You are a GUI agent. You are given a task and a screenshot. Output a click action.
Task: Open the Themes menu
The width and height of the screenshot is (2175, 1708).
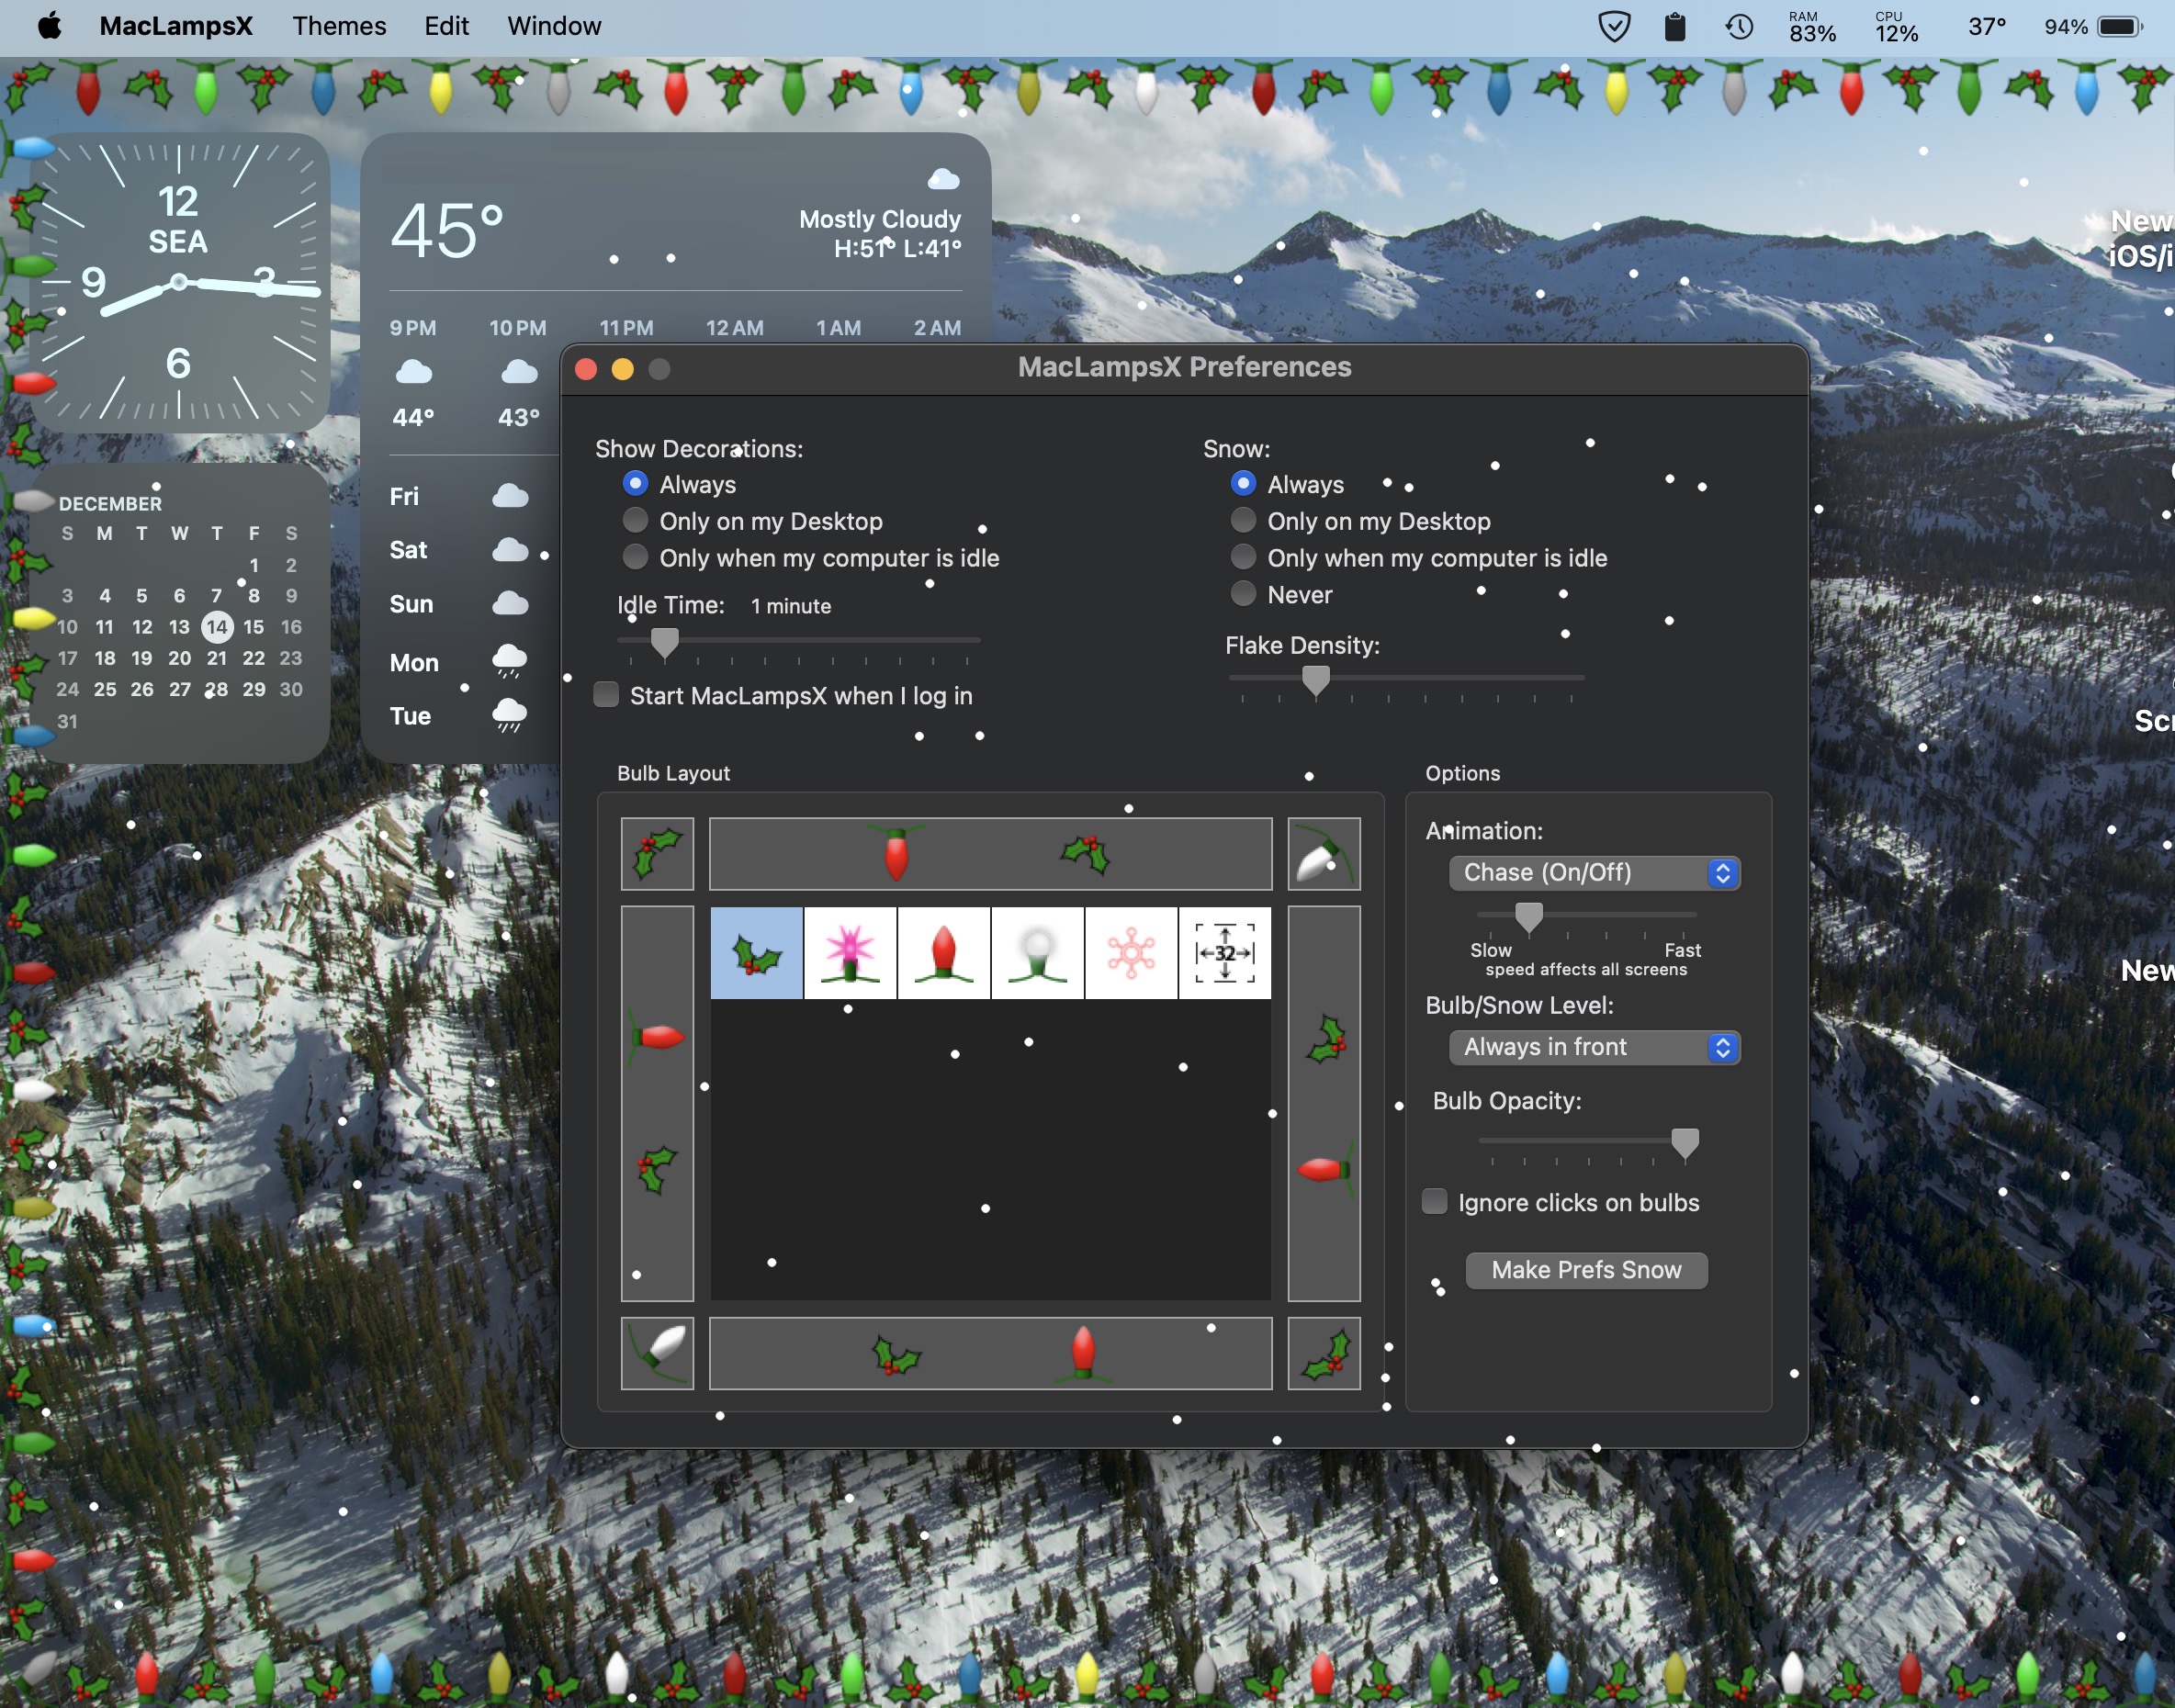pyautogui.click(x=339, y=26)
